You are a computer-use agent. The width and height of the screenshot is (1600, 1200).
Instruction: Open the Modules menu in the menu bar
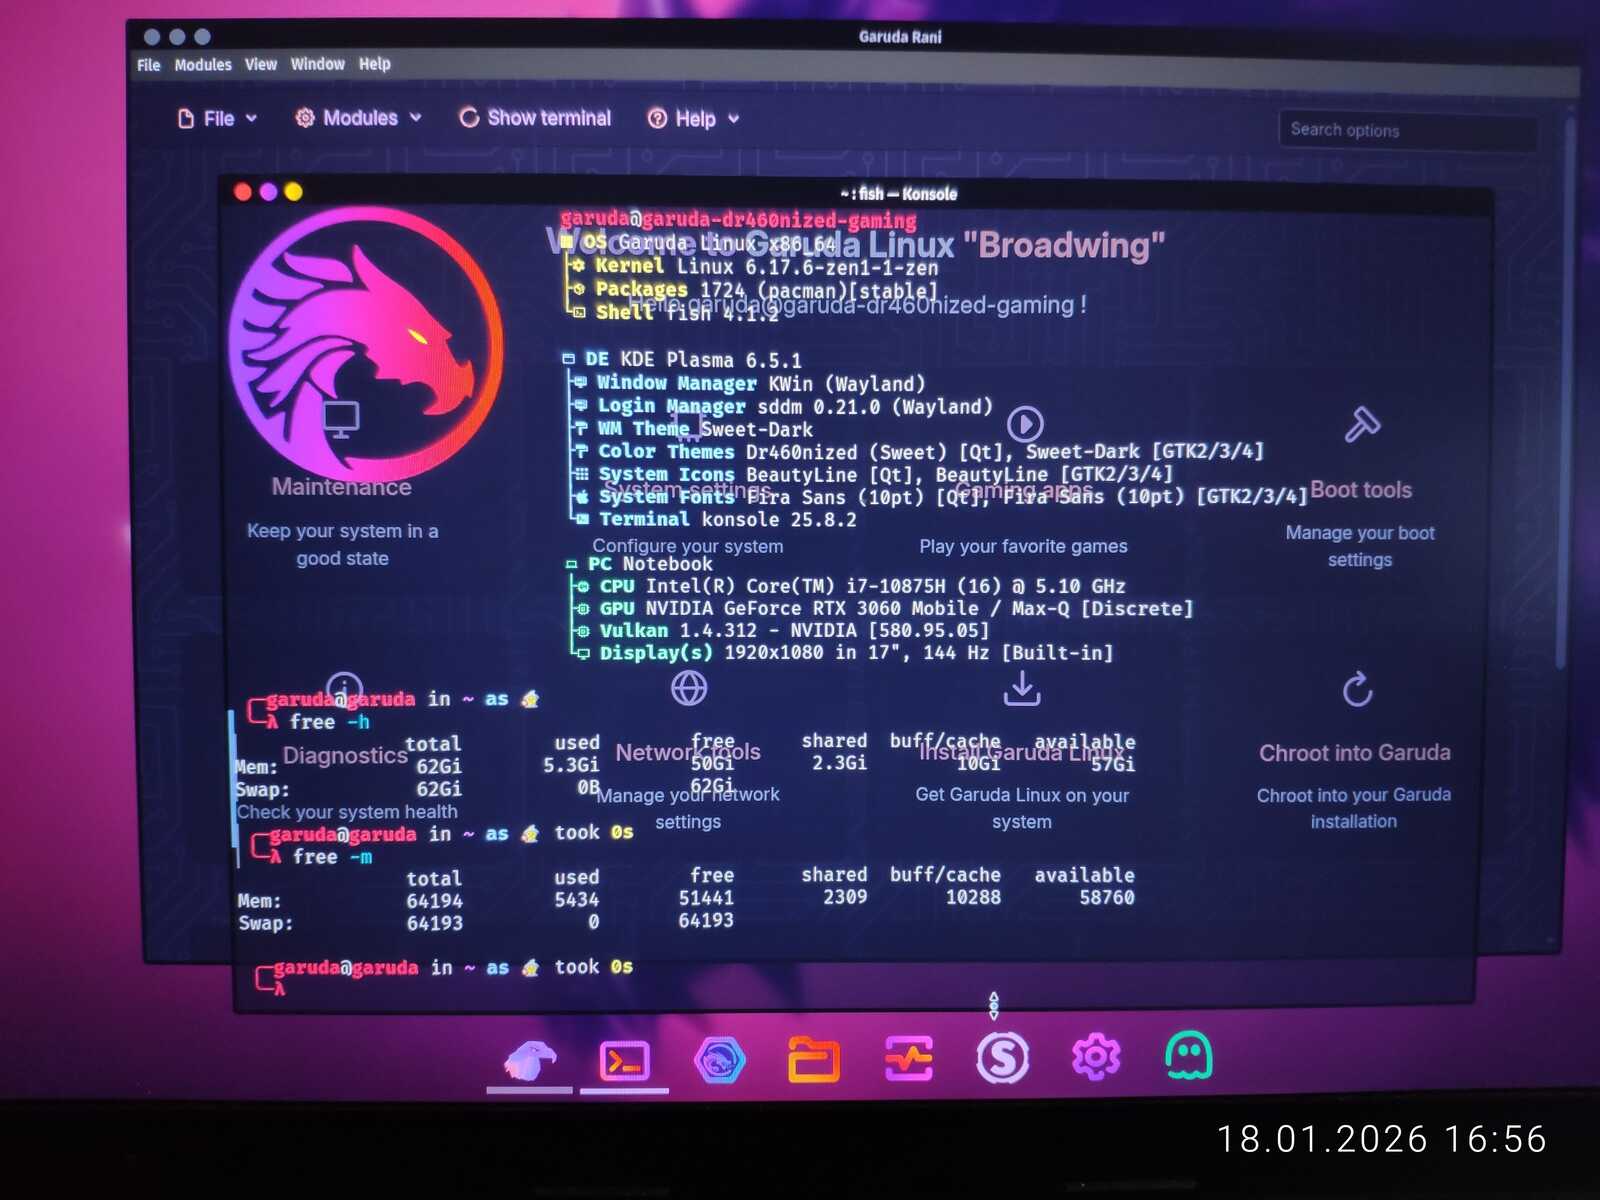click(x=203, y=65)
